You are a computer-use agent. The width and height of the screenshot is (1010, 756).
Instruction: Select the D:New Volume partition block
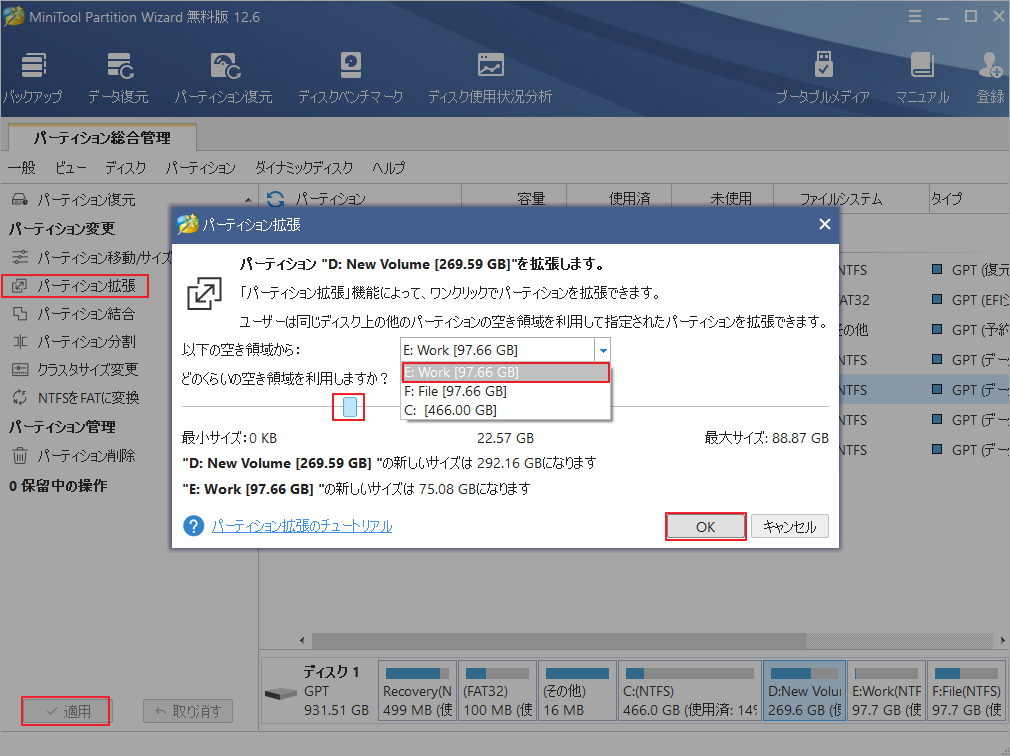[x=805, y=690]
